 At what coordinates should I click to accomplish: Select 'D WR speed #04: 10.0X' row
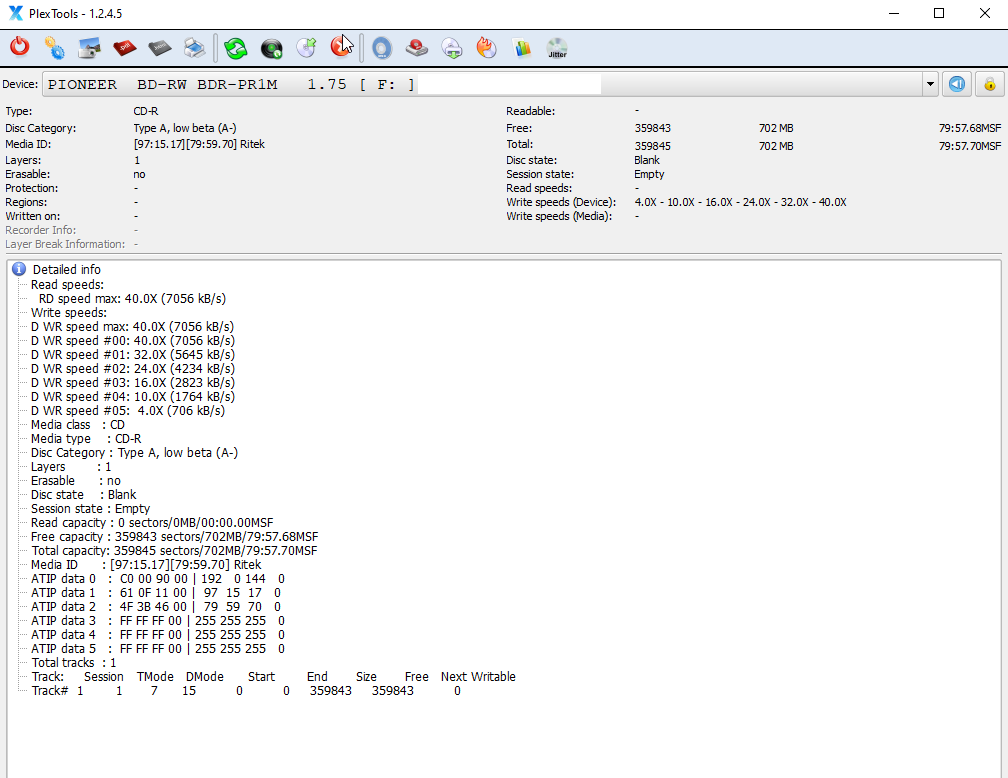[132, 397]
